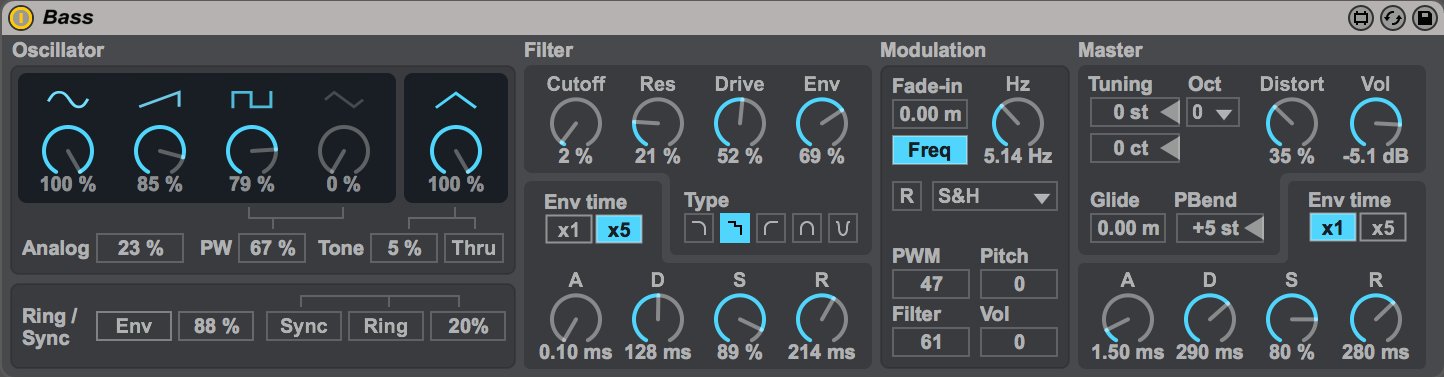1444x377 pixels.
Task: Set filter Env time to x1
Action: tap(568, 229)
